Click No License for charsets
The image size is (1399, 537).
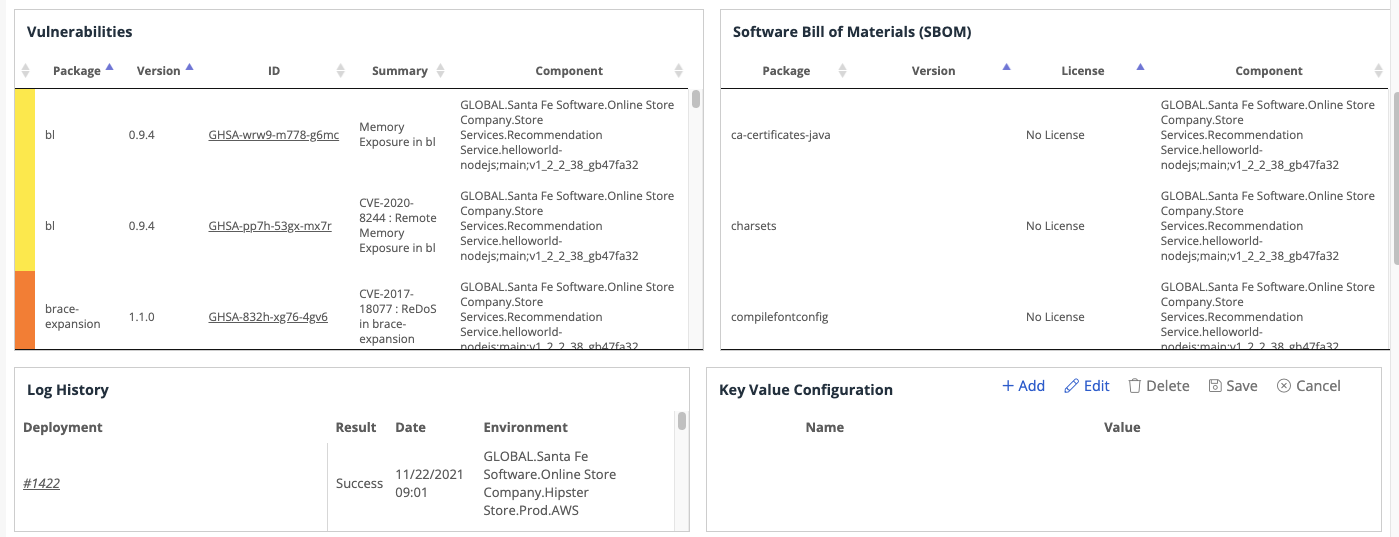tap(1055, 226)
